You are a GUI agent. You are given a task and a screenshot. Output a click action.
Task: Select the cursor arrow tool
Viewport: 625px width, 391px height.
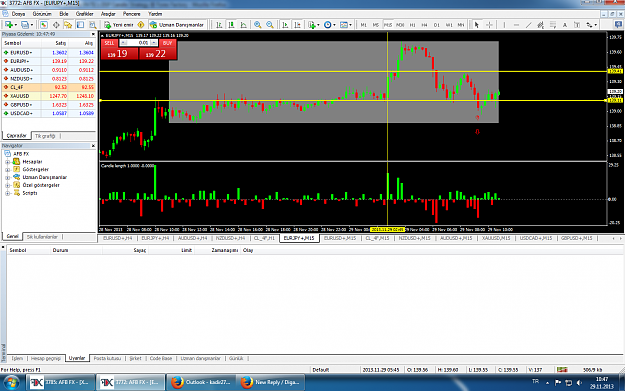tap(476, 25)
